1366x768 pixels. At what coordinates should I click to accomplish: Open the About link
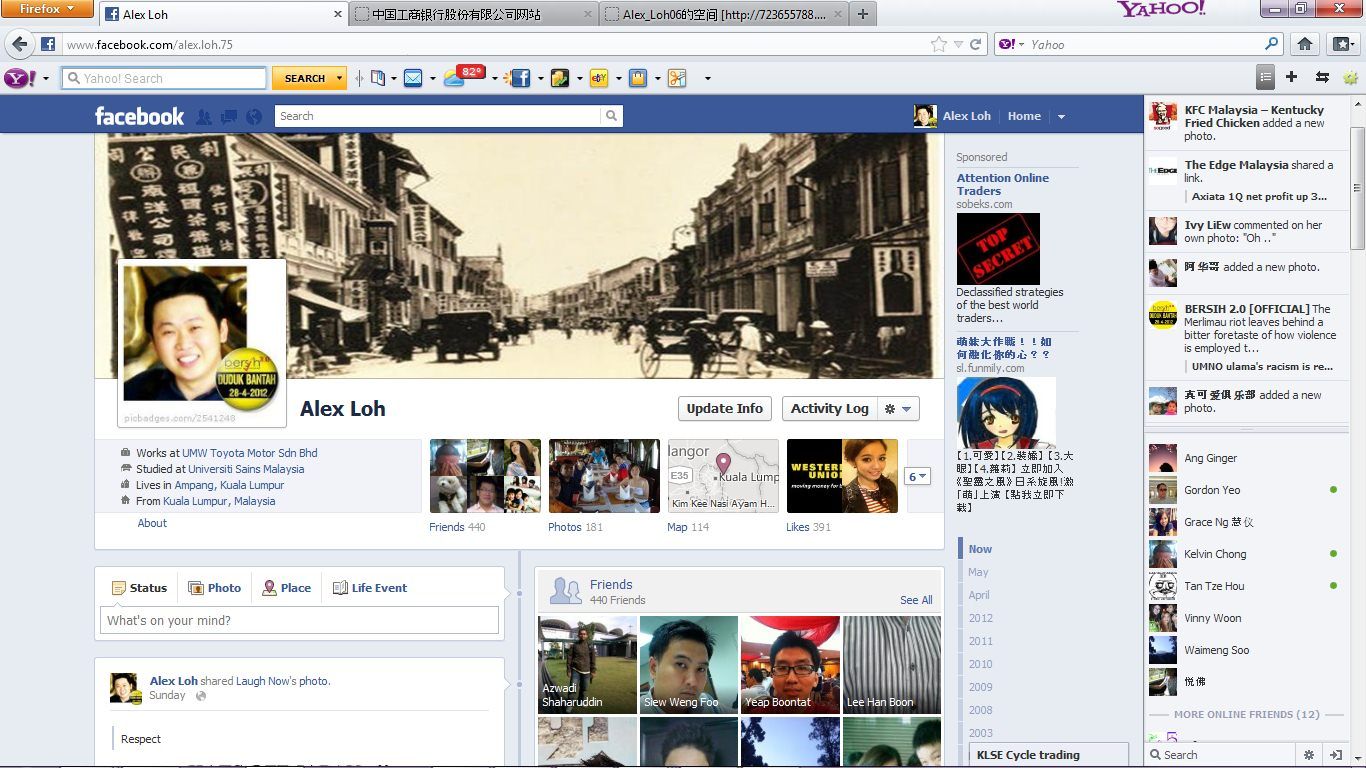[x=152, y=523]
